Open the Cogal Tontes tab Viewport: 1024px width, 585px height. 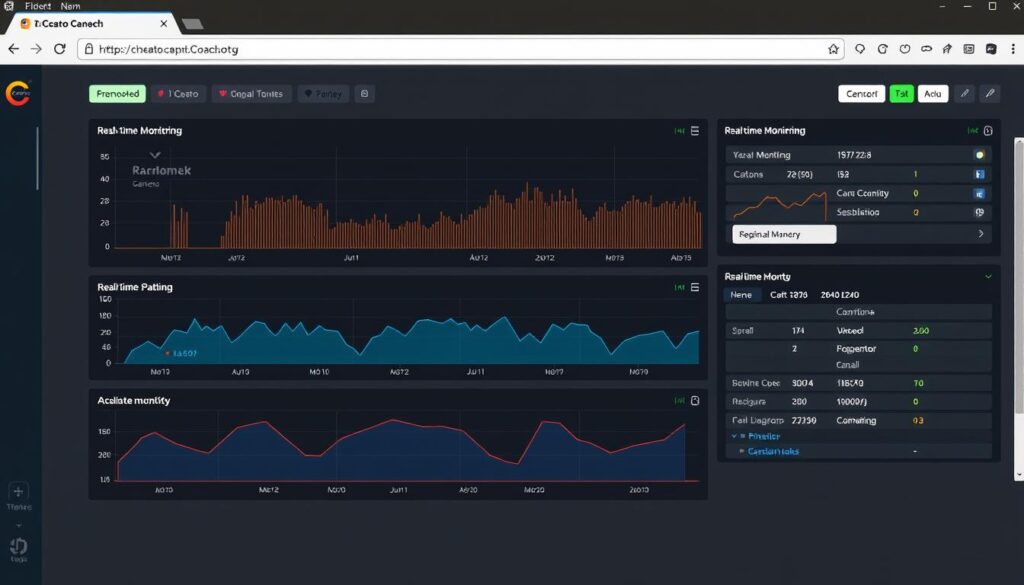251,93
